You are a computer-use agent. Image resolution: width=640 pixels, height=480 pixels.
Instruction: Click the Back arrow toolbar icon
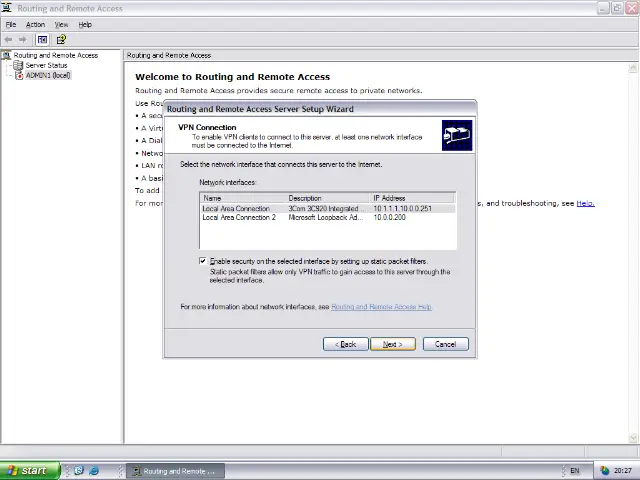coord(8,40)
